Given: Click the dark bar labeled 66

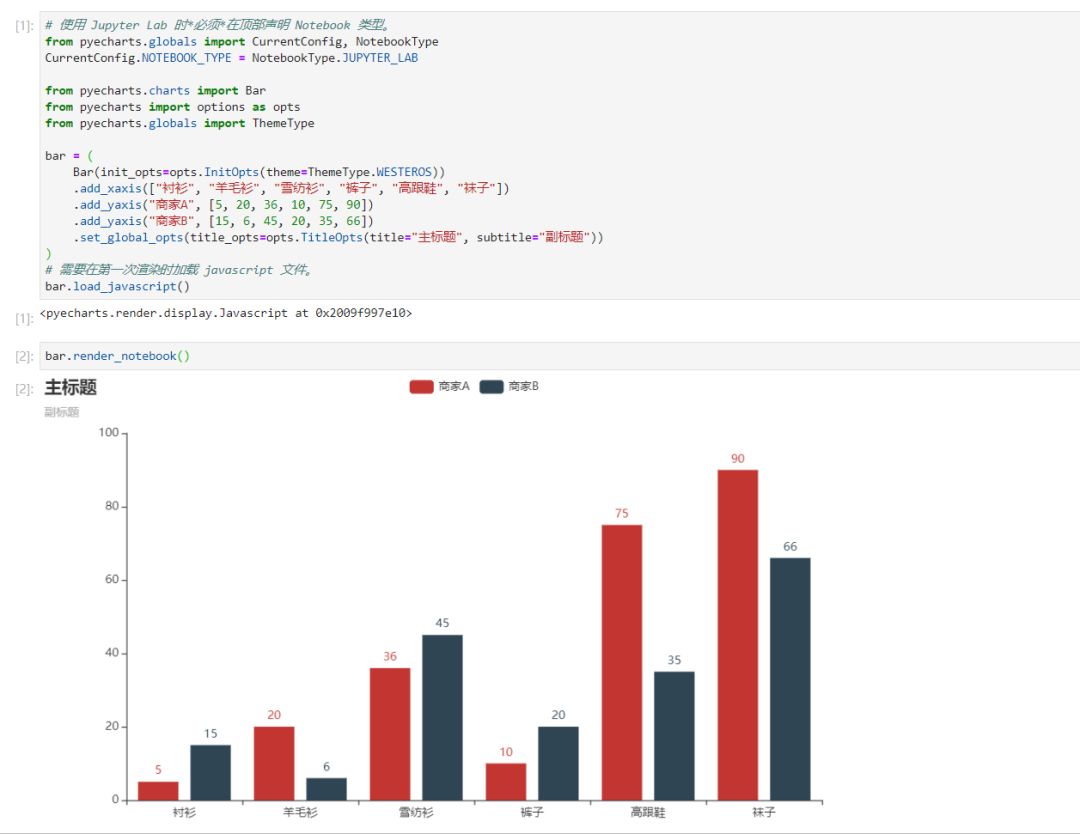Looking at the screenshot, I should 790,679.
